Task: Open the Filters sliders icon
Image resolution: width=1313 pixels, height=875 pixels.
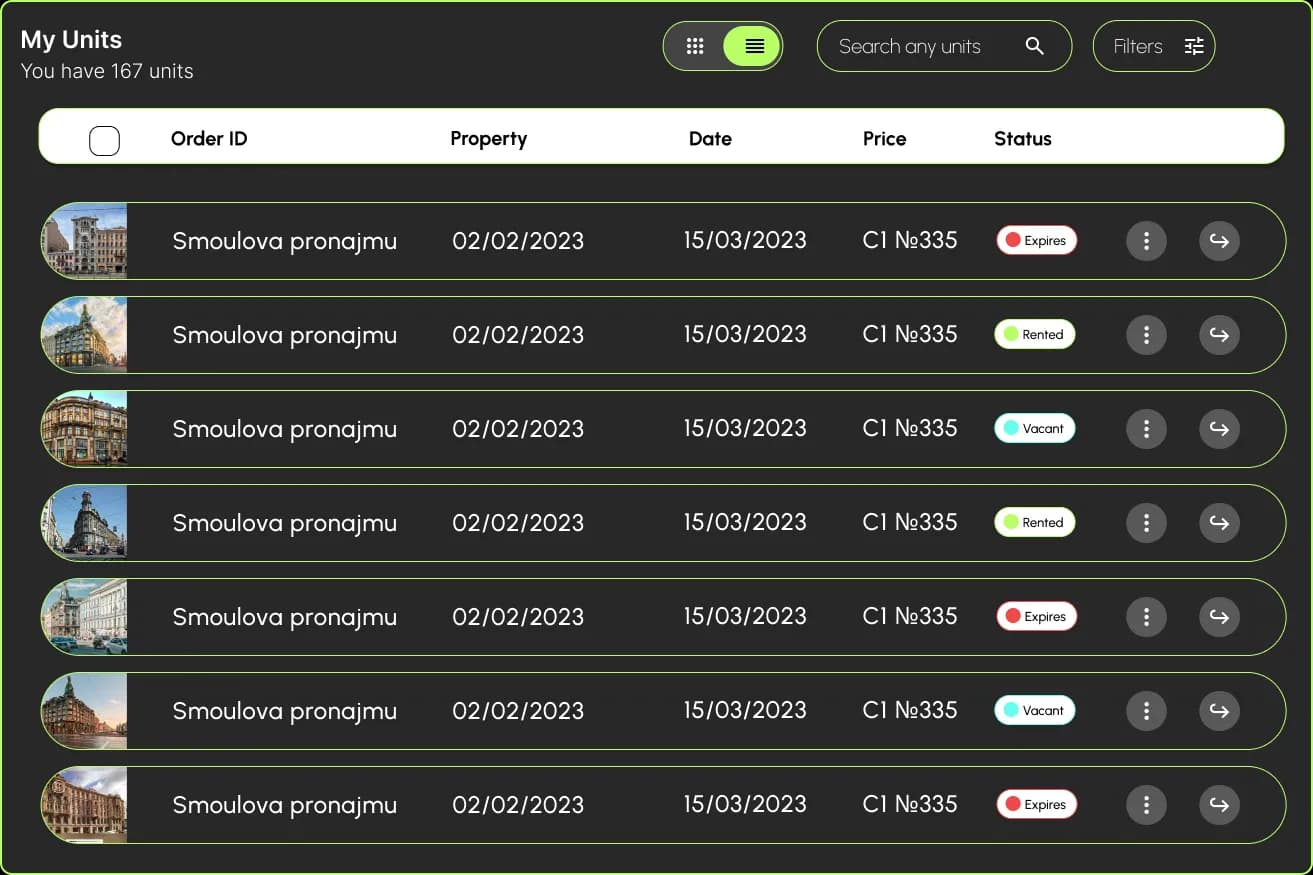Action: [1194, 46]
